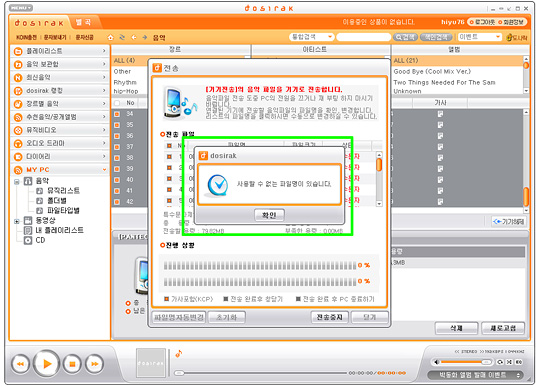
Task: Click the 가사 column header
Action: [x=440, y=103]
